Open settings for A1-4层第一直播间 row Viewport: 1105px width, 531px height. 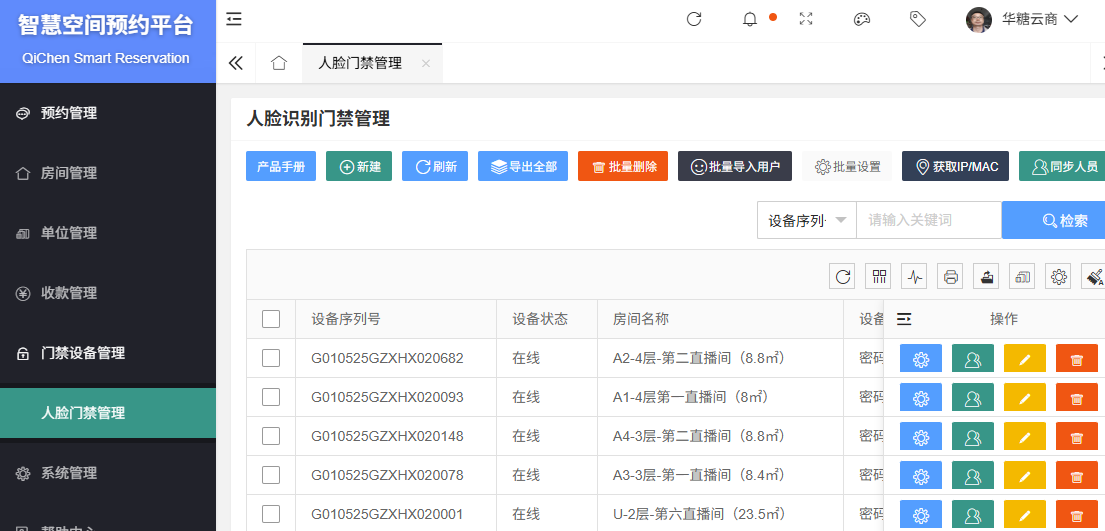tap(921, 398)
